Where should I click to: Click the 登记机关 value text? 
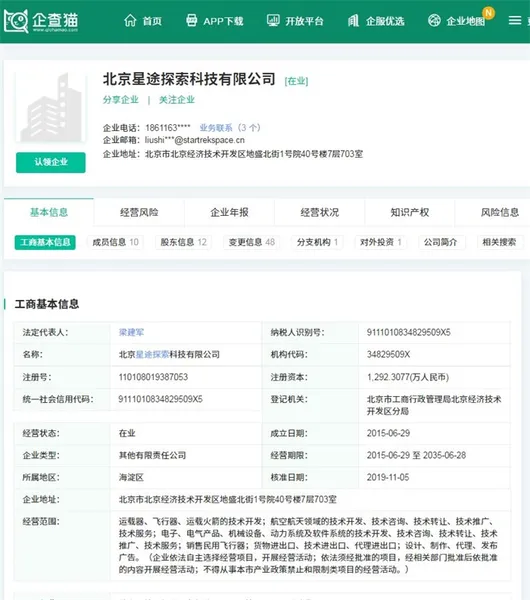point(434,405)
